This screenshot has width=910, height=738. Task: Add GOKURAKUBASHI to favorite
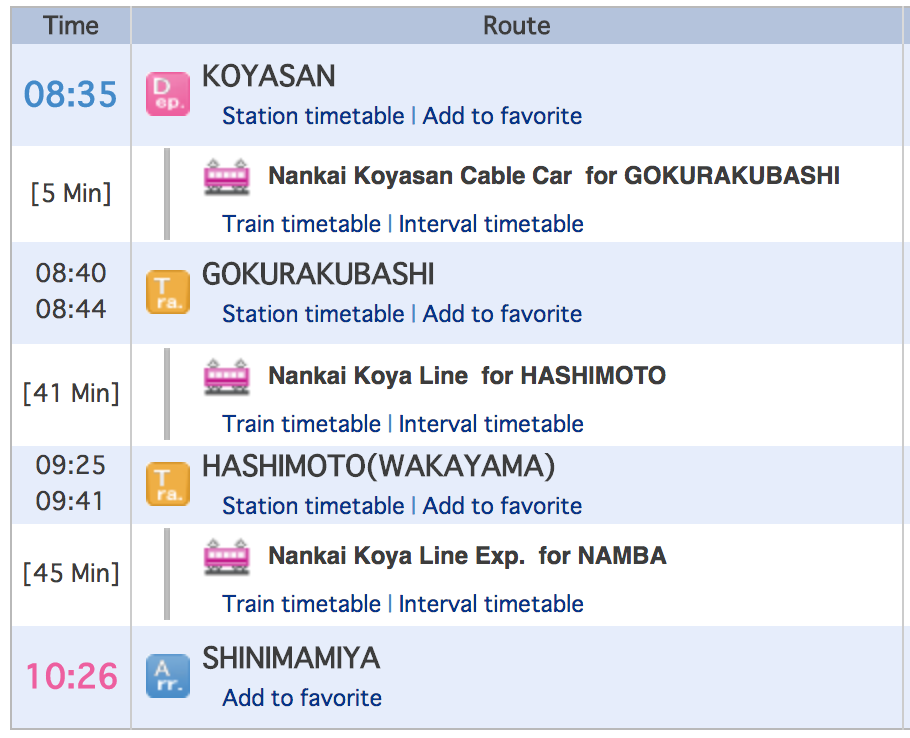(x=502, y=314)
